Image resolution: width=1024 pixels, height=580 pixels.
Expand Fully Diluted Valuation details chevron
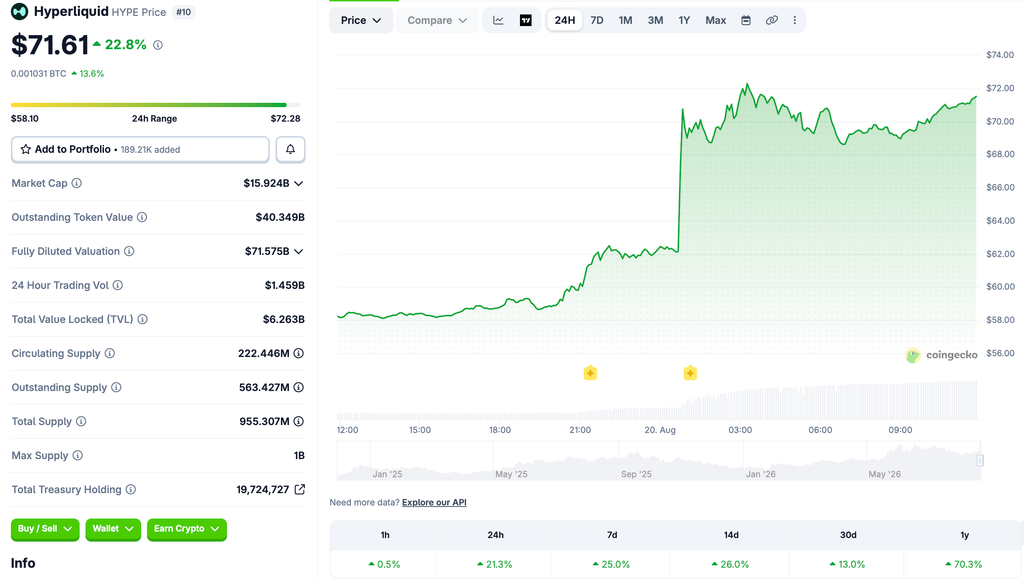298,251
